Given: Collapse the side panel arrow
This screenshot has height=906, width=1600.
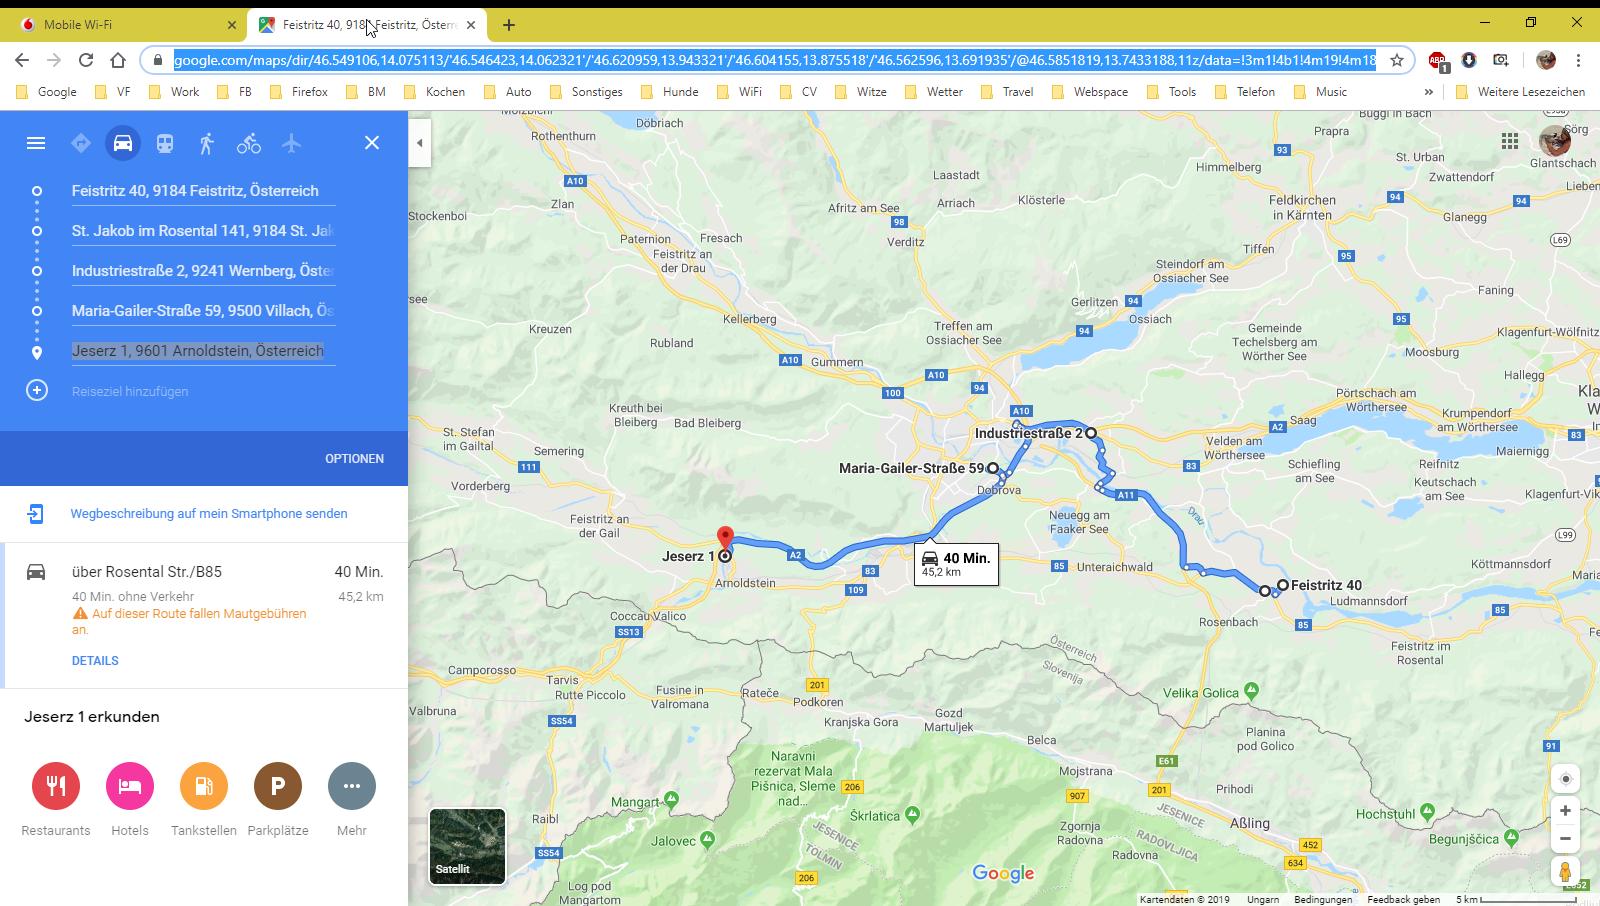Looking at the screenshot, I should 420,143.
